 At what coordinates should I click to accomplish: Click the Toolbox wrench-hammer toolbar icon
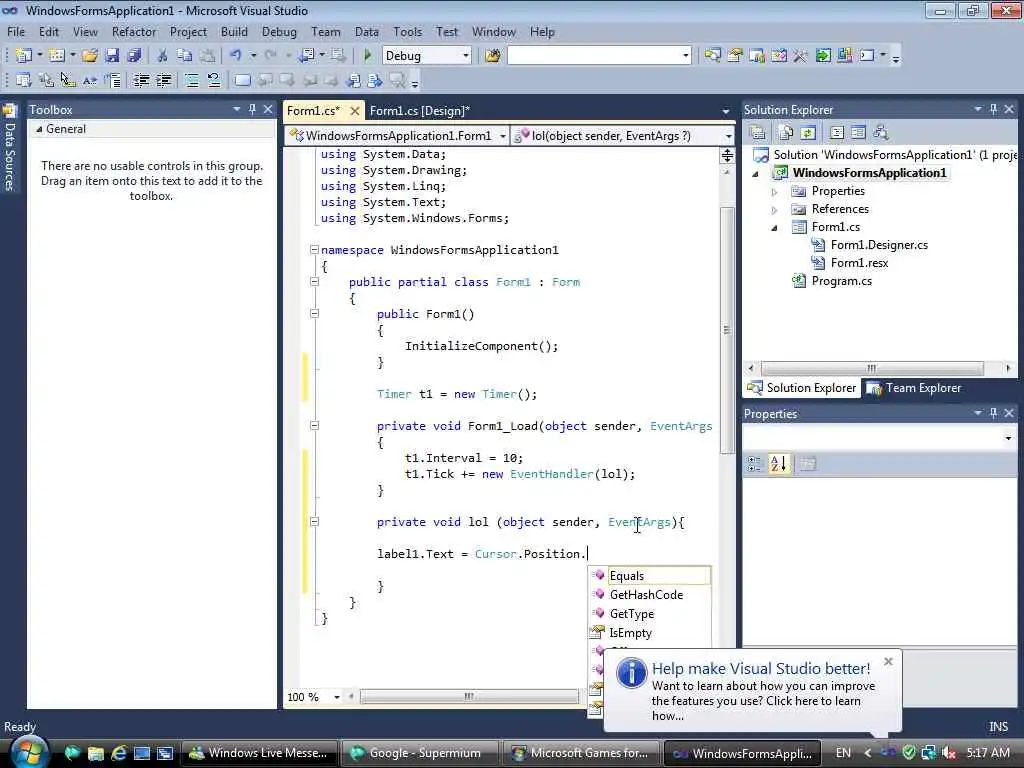(800, 56)
